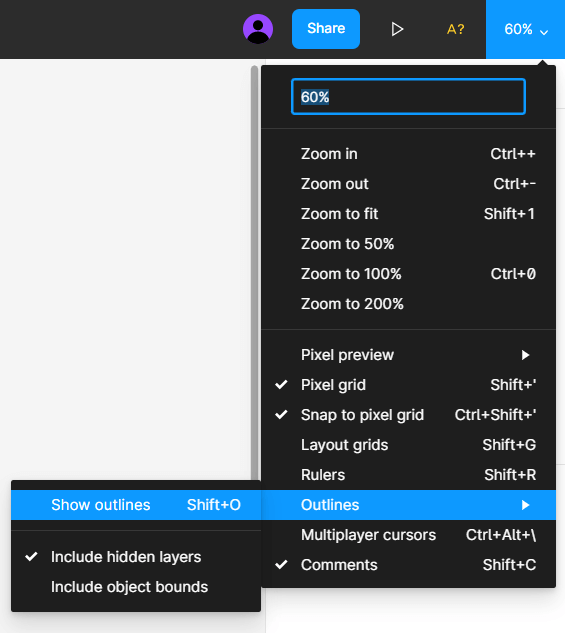
Task: Click the chevron next to 60%
Action: tap(544, 32)
